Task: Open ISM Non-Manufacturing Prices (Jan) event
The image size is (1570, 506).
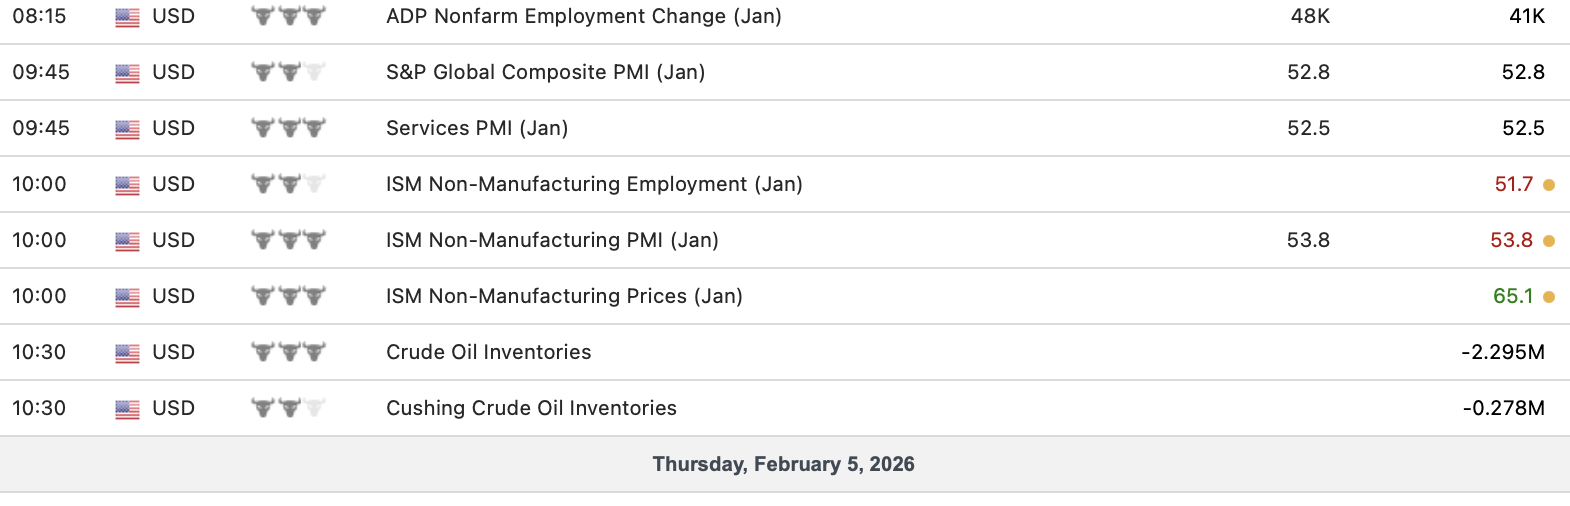Action: [564, 297]
